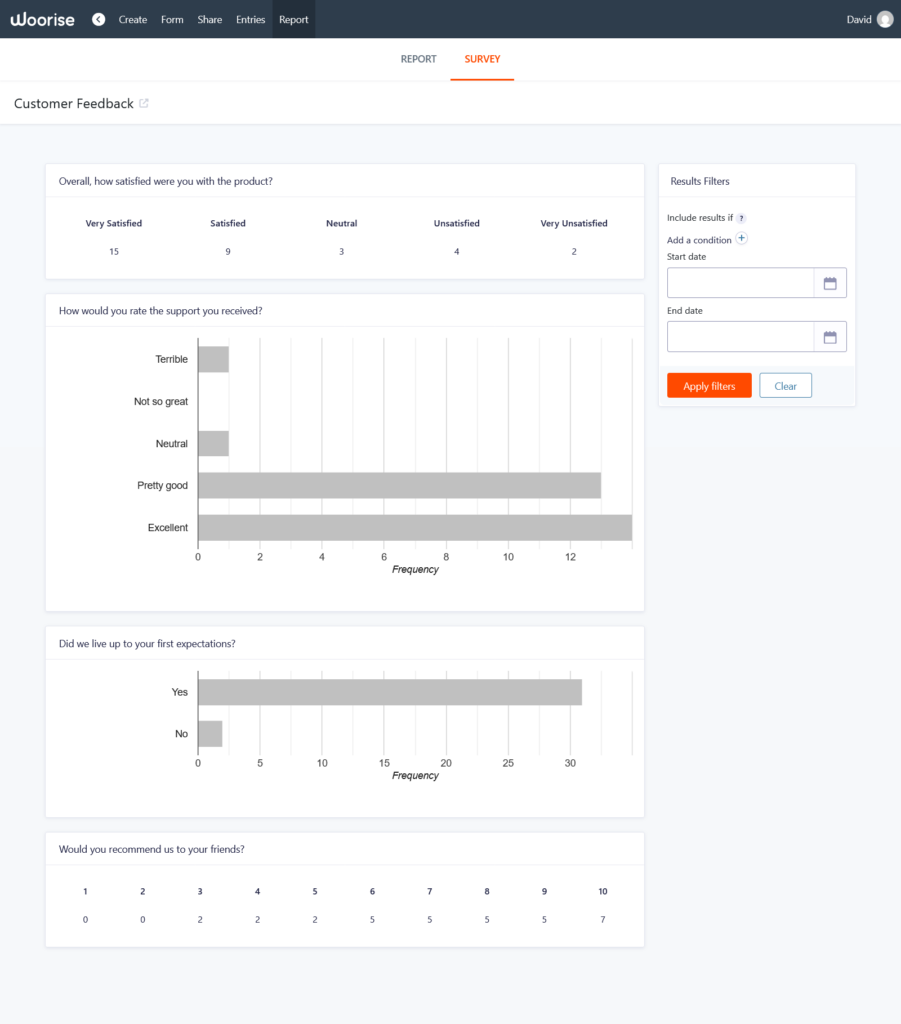Open the survey in a new tab via external link icon
The width and height of the screenshot is (901, 1024).
(x=144, y=102)
